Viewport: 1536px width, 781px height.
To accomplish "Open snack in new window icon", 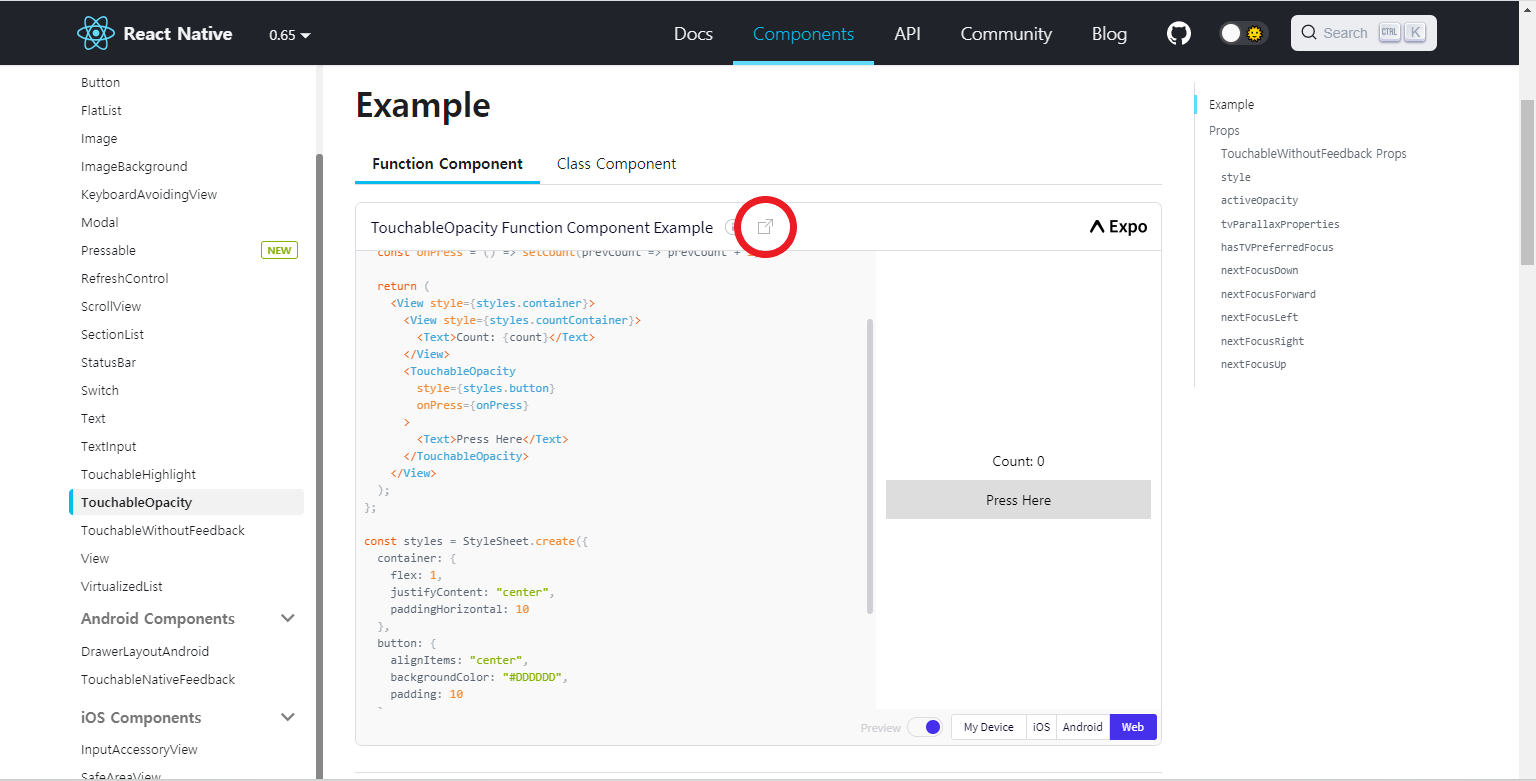I will 765,227.
